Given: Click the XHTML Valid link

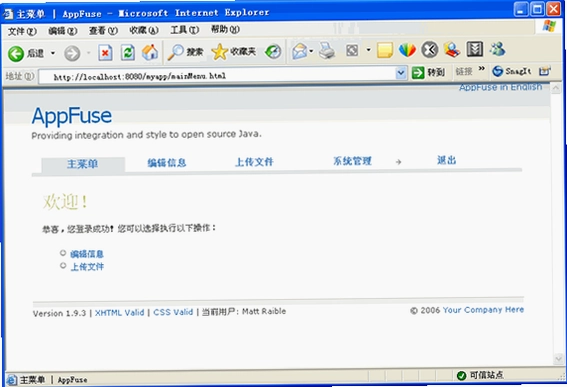Looking at the screenshot, I should (x=119, y=313).
